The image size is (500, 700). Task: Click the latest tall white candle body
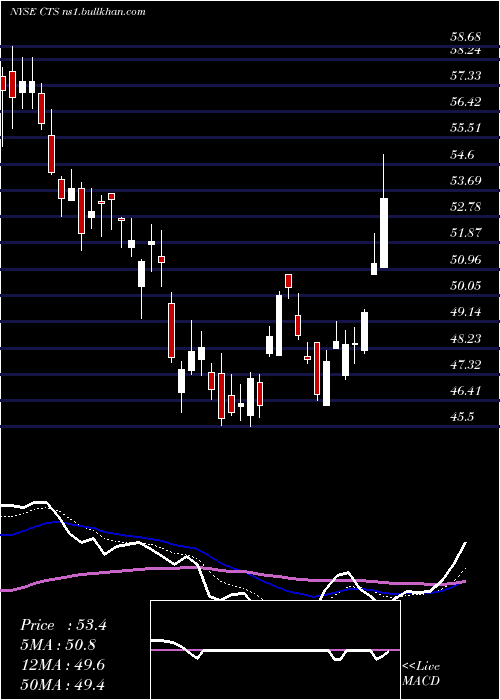(384, 233)
